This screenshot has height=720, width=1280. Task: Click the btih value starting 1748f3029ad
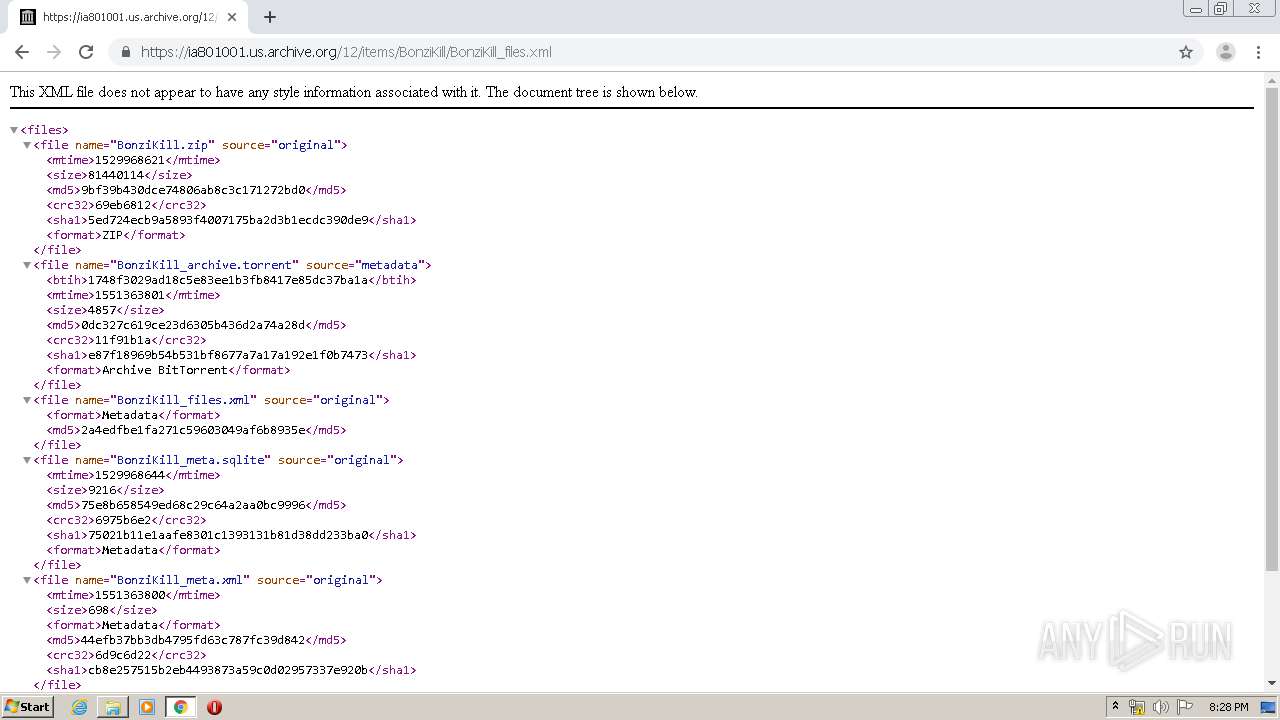point(229,280)
